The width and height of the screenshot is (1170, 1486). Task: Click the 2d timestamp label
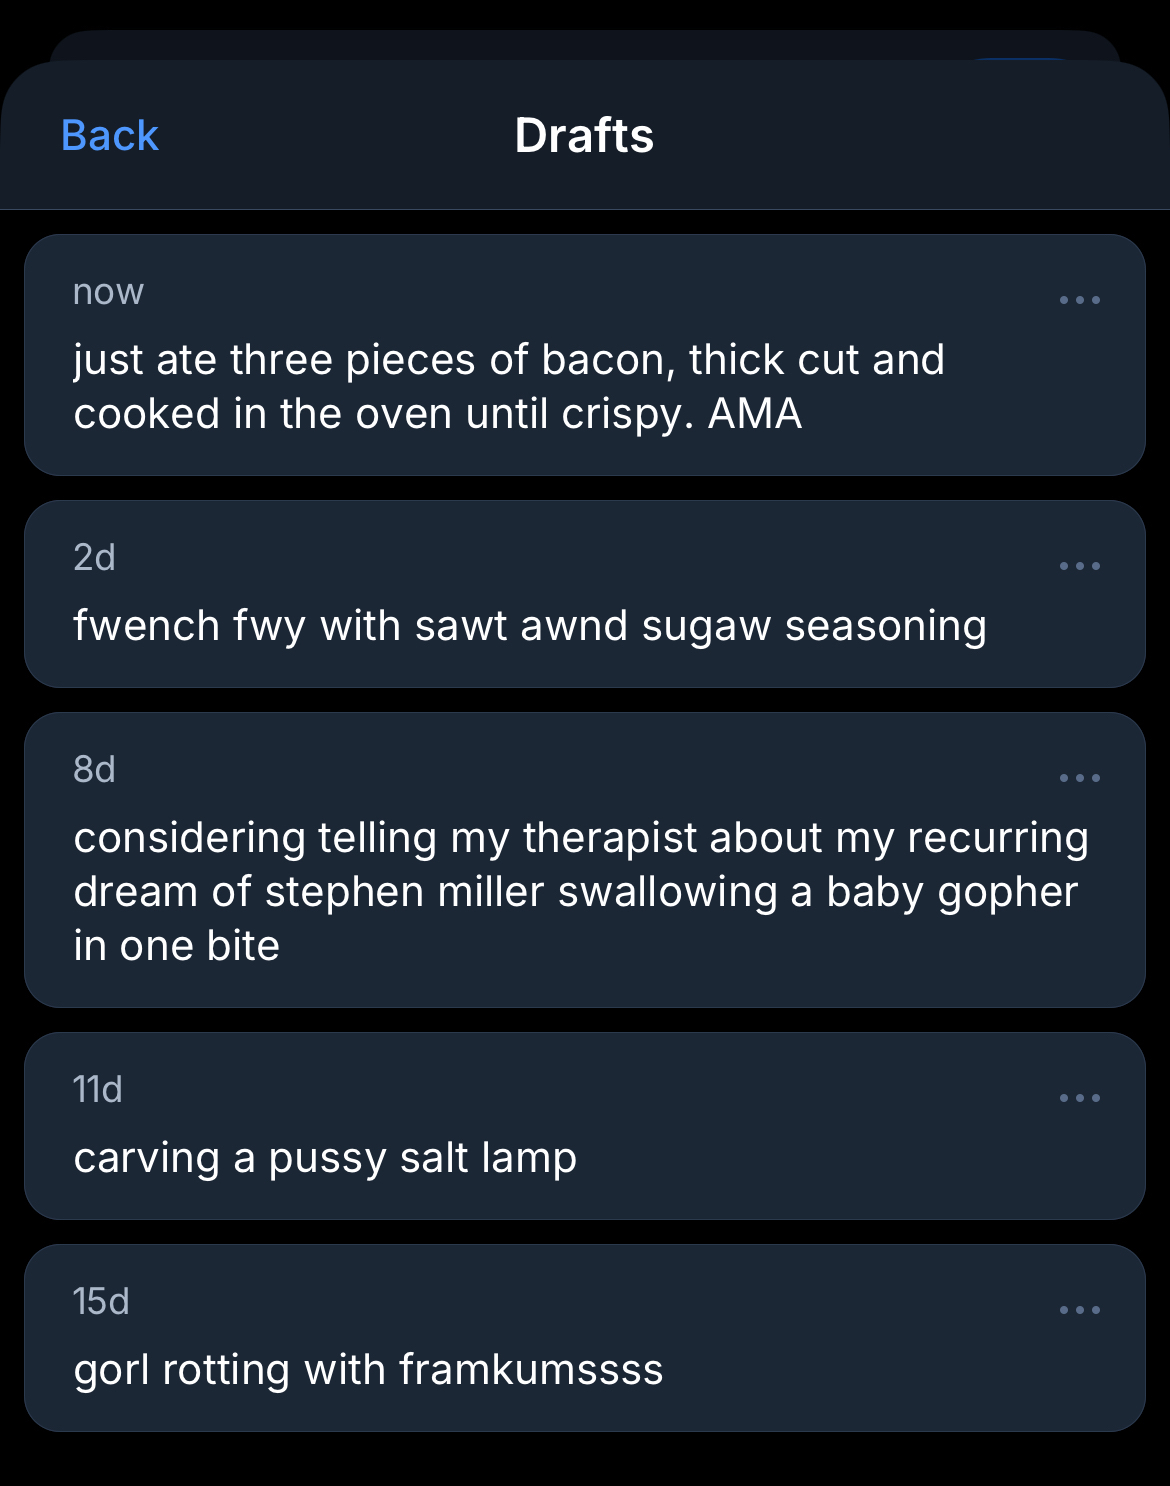coord(95,558)
